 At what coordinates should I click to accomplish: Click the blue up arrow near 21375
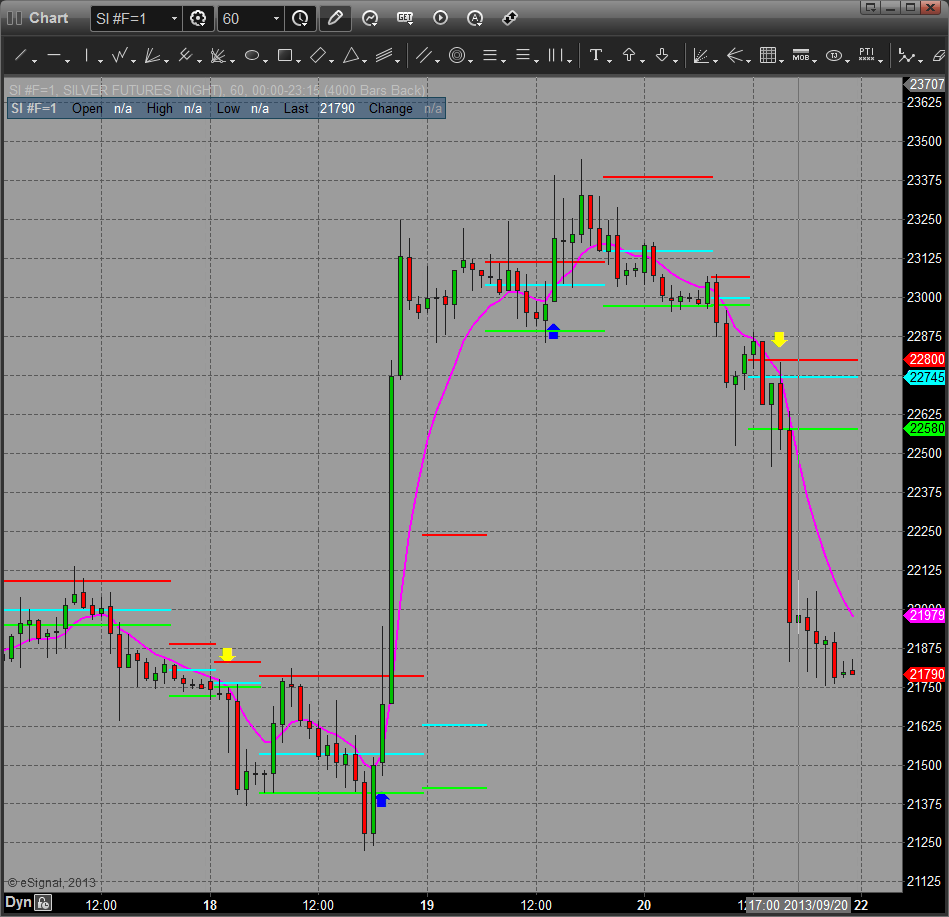coord(381,800)
